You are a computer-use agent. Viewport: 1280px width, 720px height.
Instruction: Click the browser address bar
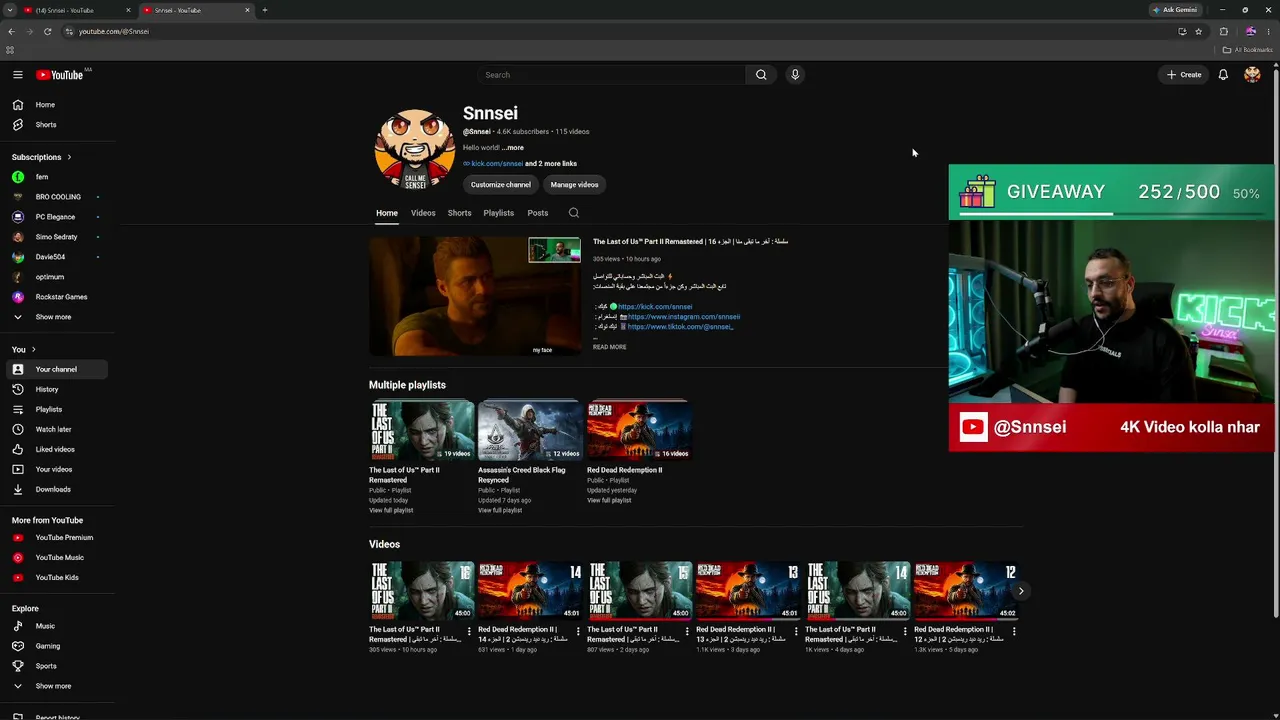pos(620,31)
